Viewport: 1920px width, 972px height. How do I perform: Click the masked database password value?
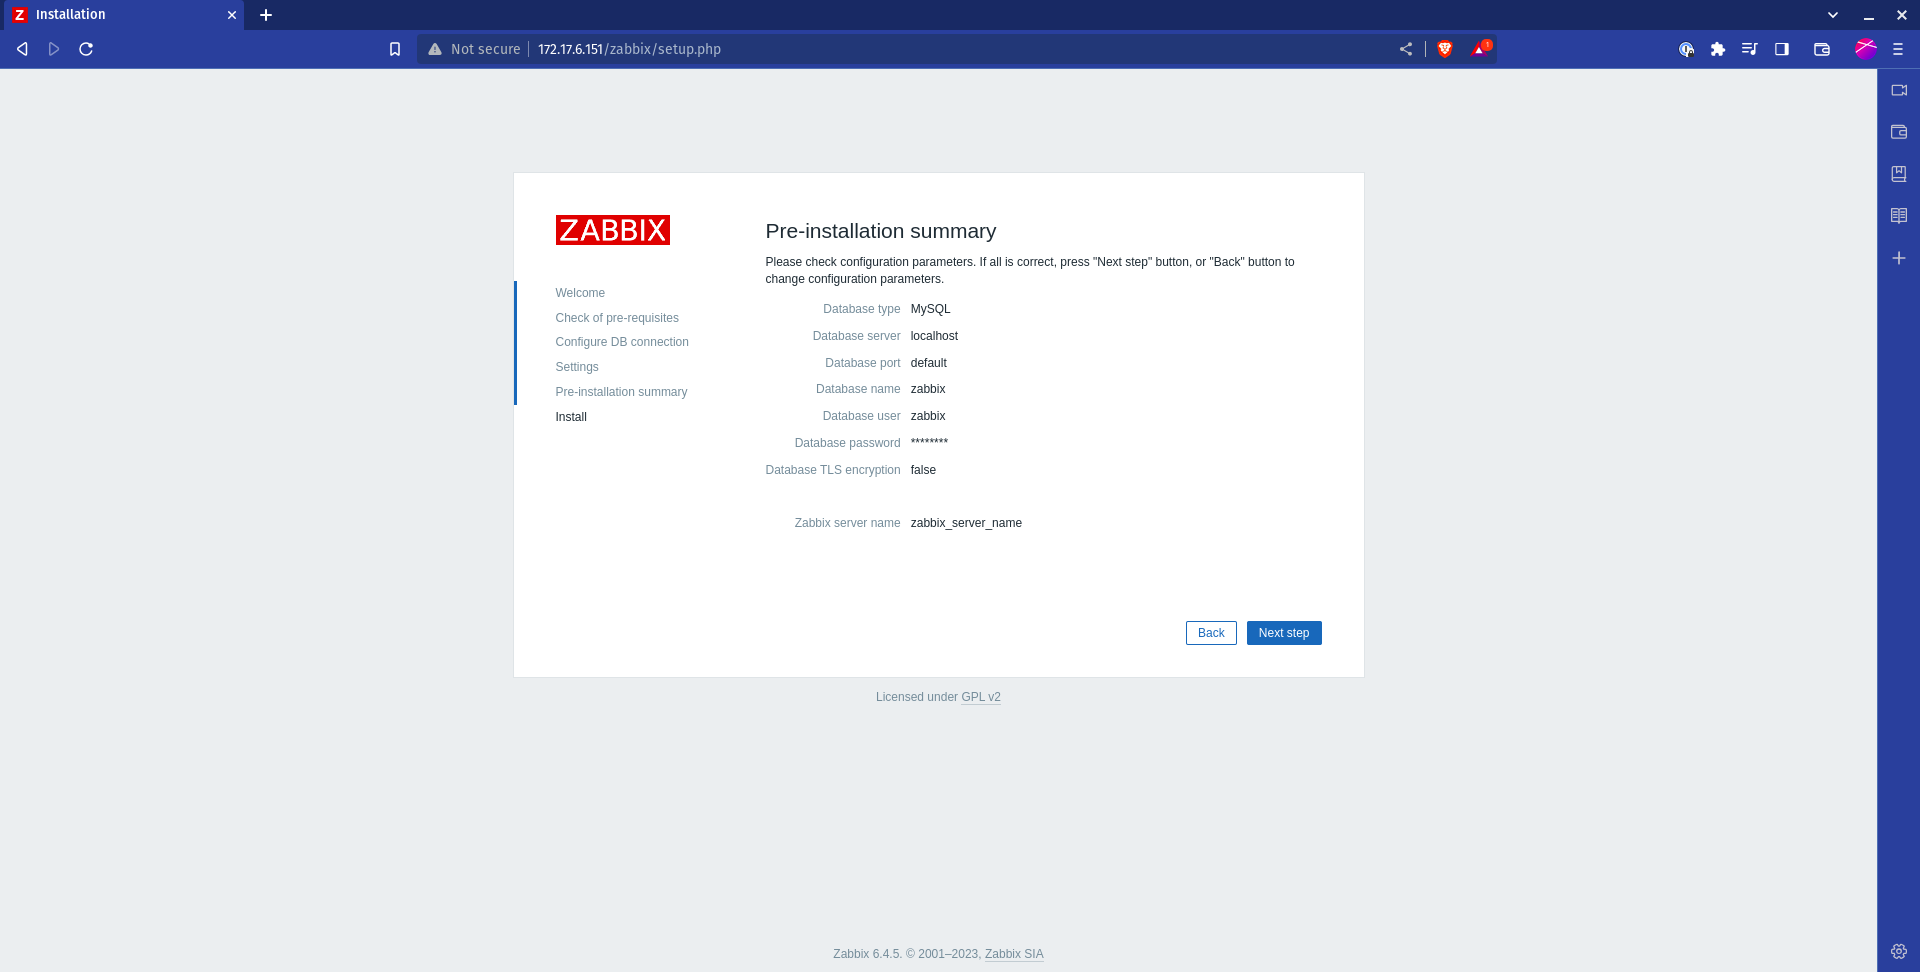929,442
